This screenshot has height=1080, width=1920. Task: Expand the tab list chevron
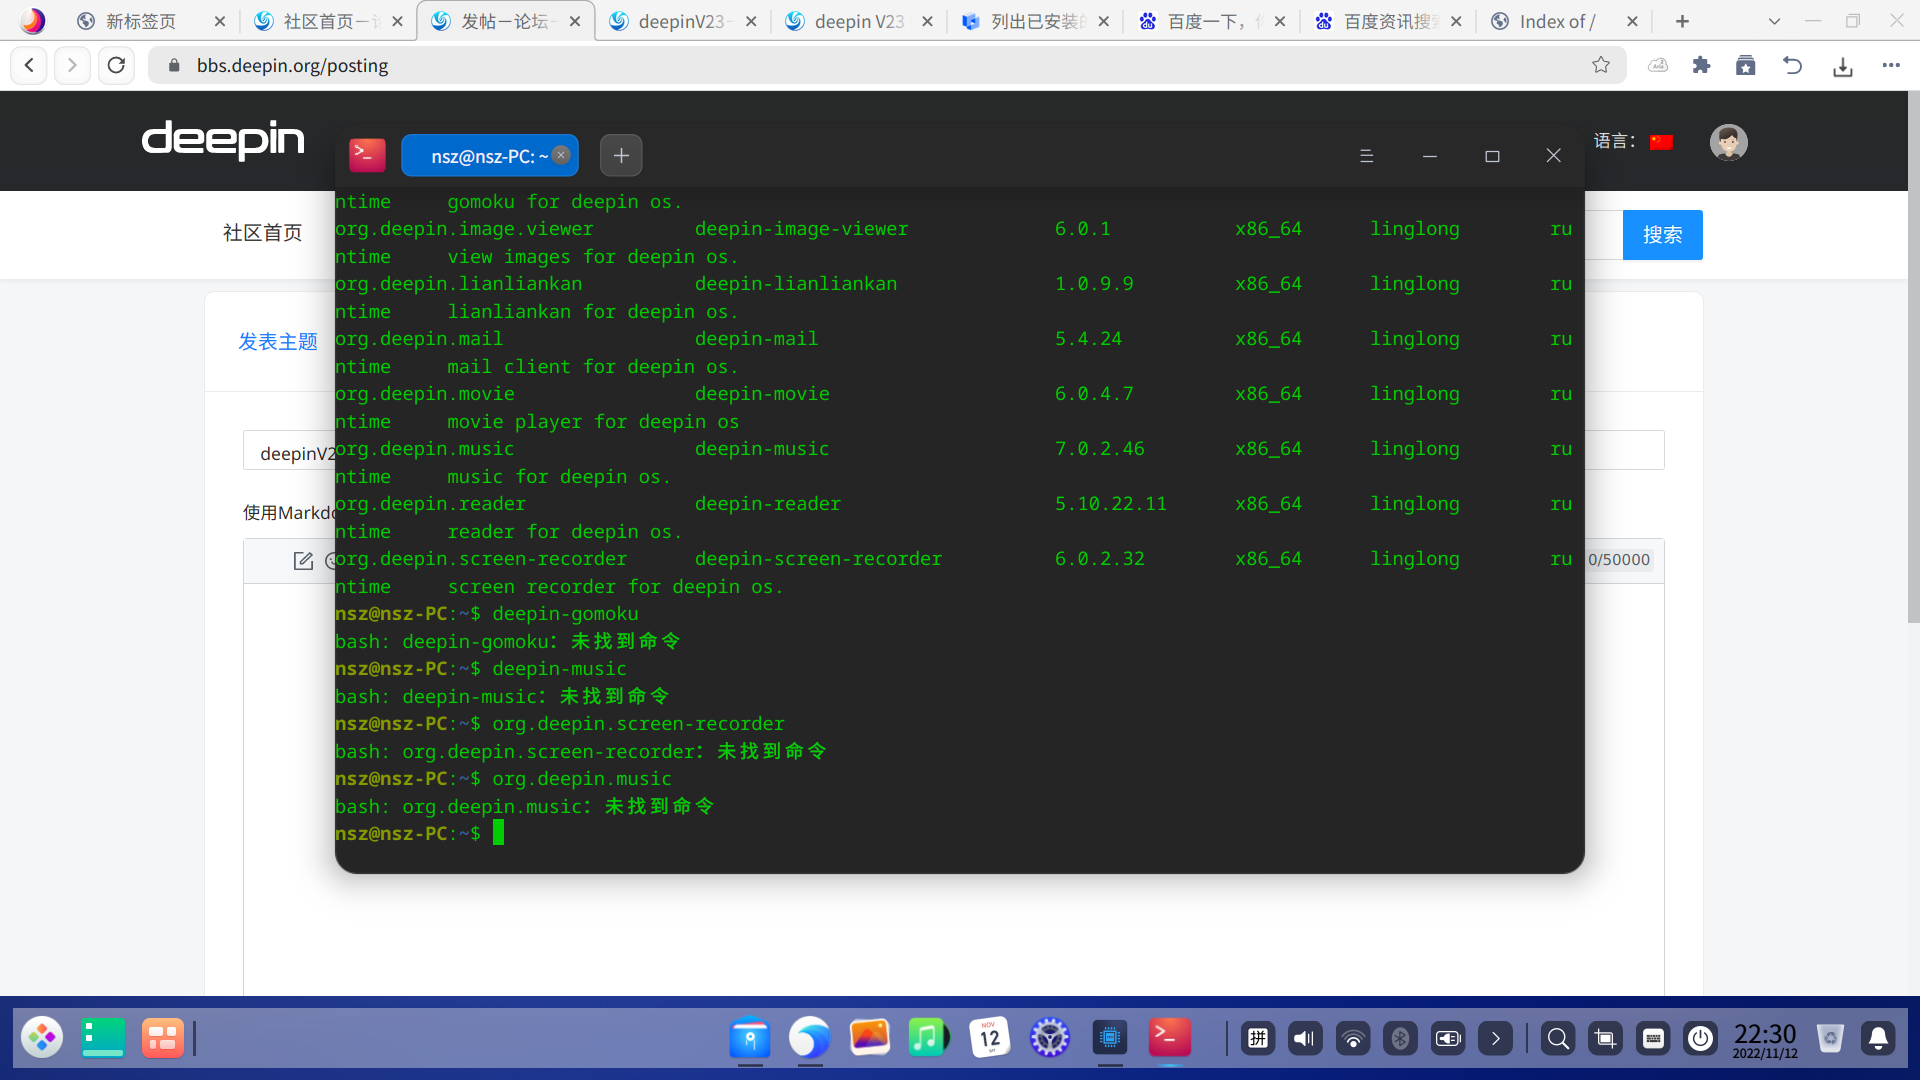(x=1774, y=21)
